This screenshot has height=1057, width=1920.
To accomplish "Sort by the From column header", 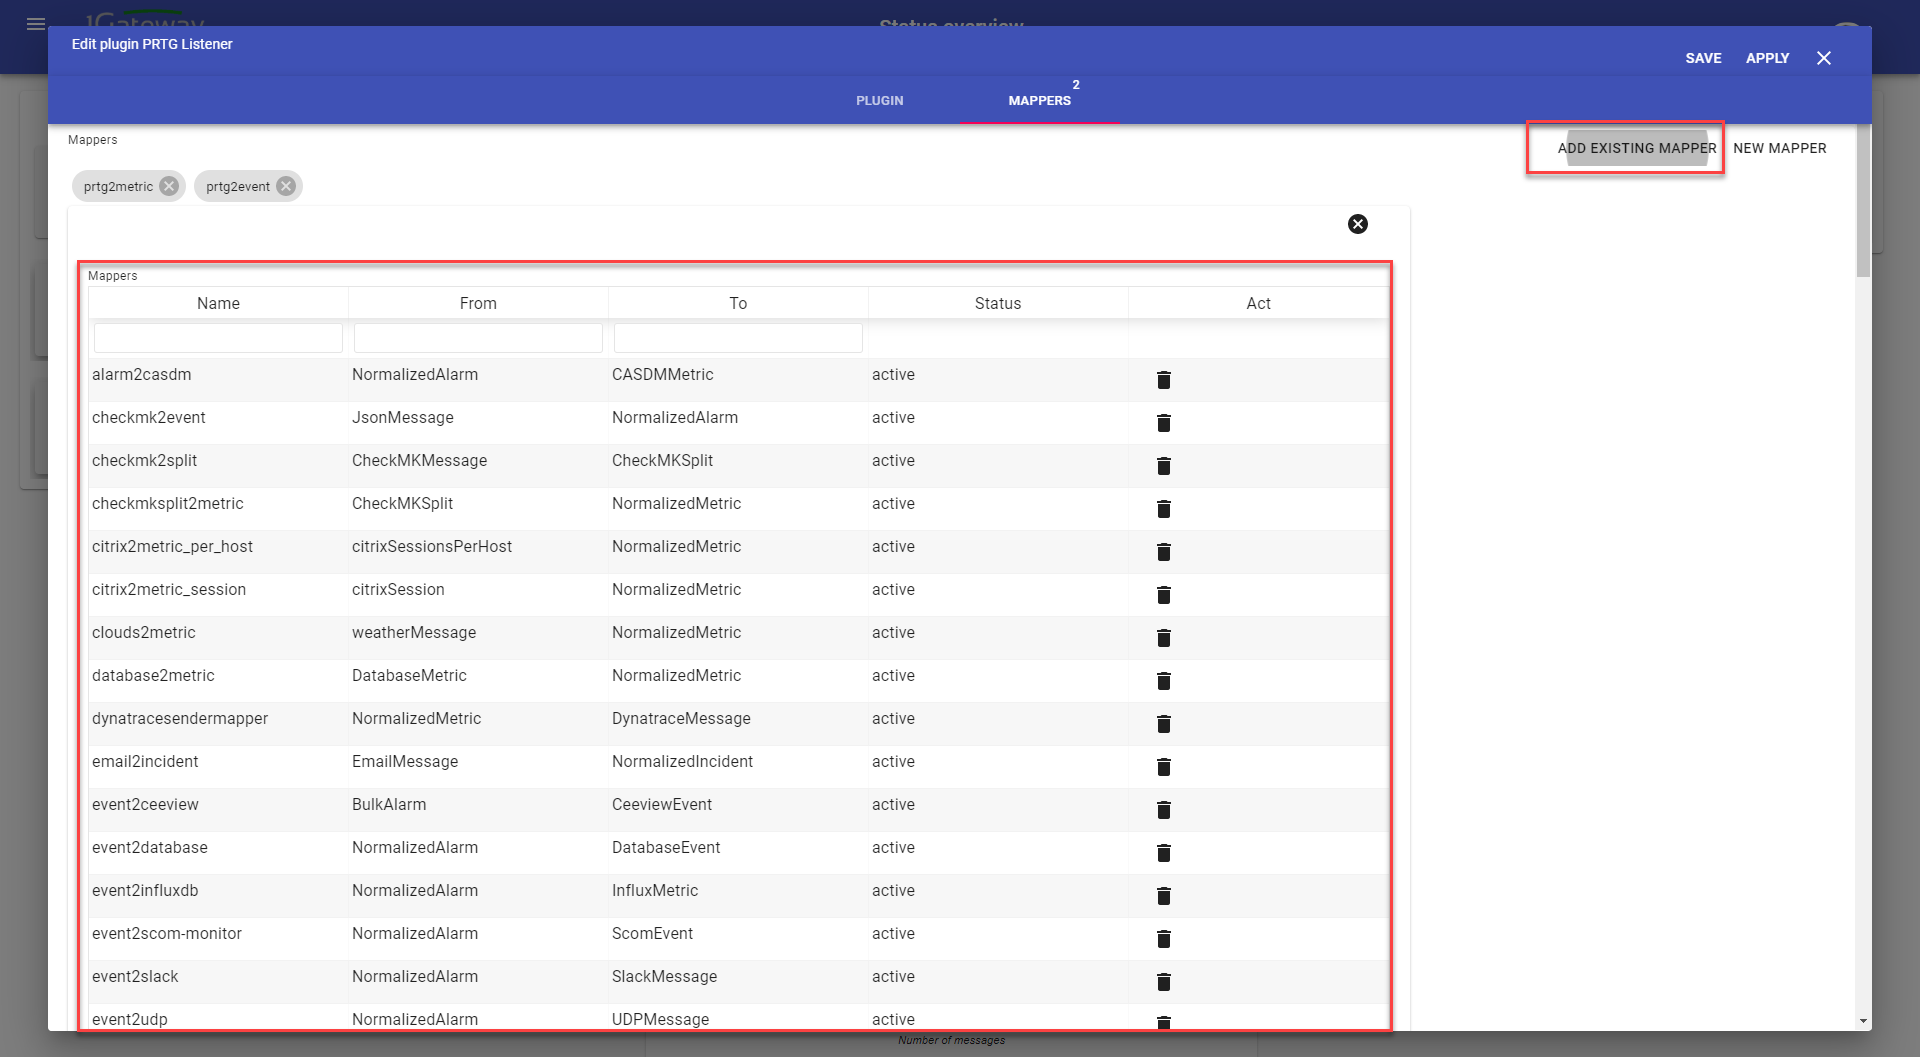I will 478,303.
